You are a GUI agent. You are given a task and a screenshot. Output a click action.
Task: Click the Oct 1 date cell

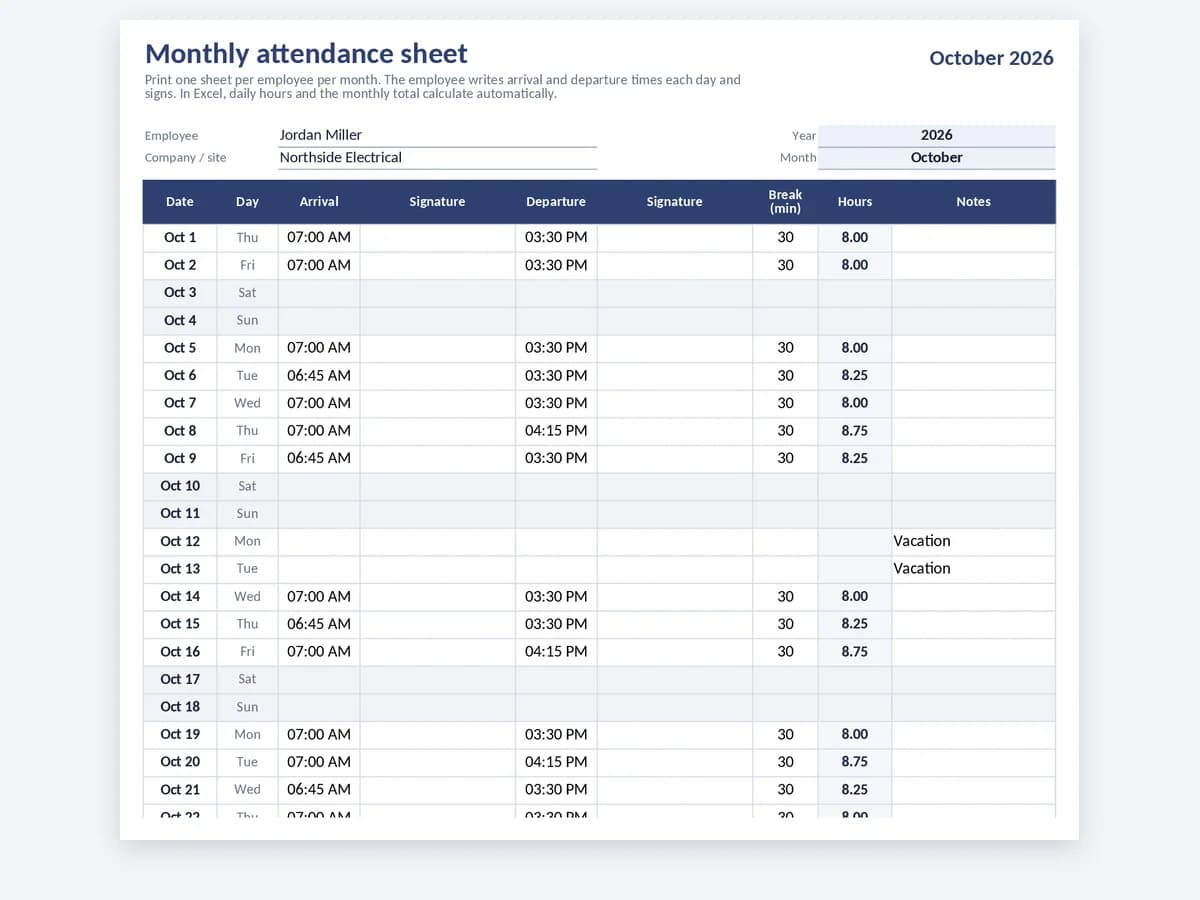coord(180,238)
